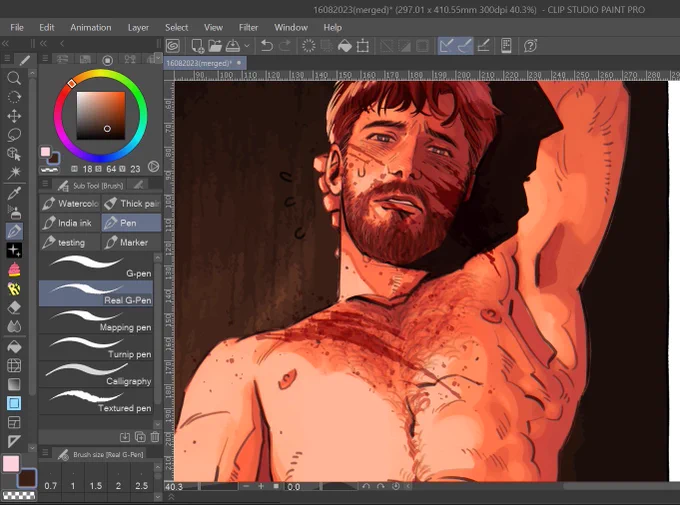680x505 pixels.
Task: Select the Lasso selection tool
Action: [x=14, y=135]
